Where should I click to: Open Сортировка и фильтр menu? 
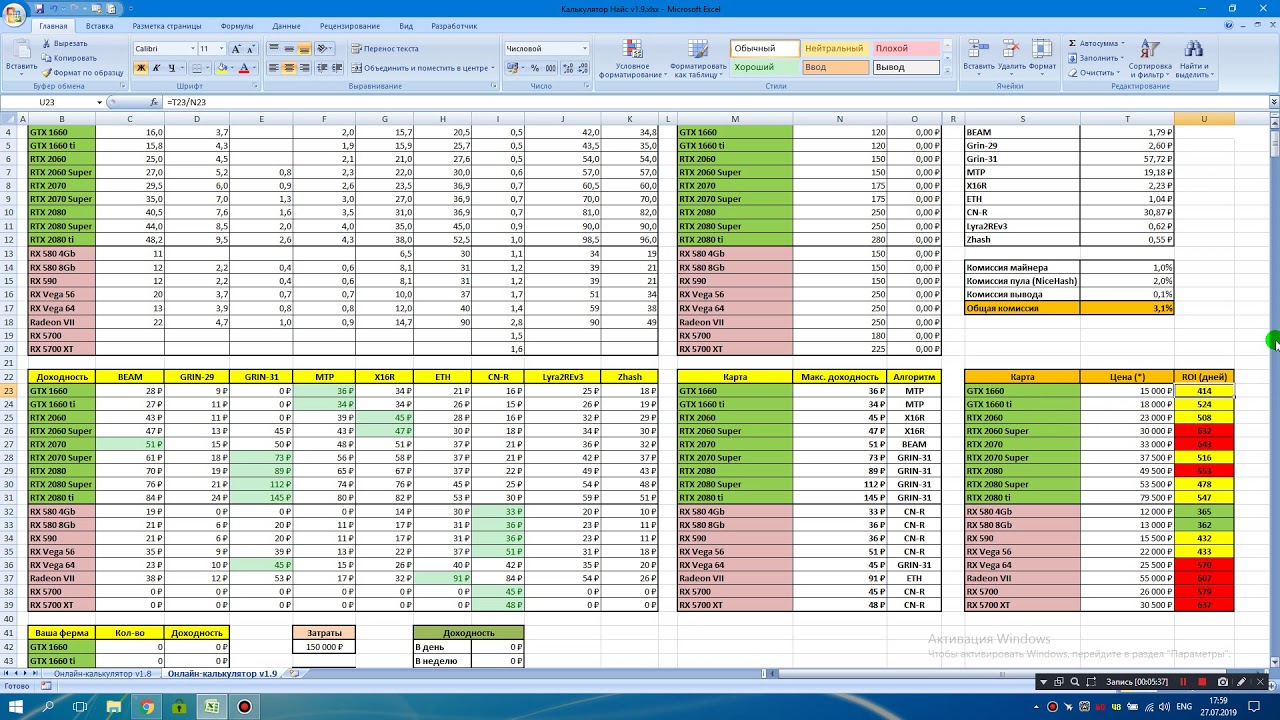[x=1150, y=59]
